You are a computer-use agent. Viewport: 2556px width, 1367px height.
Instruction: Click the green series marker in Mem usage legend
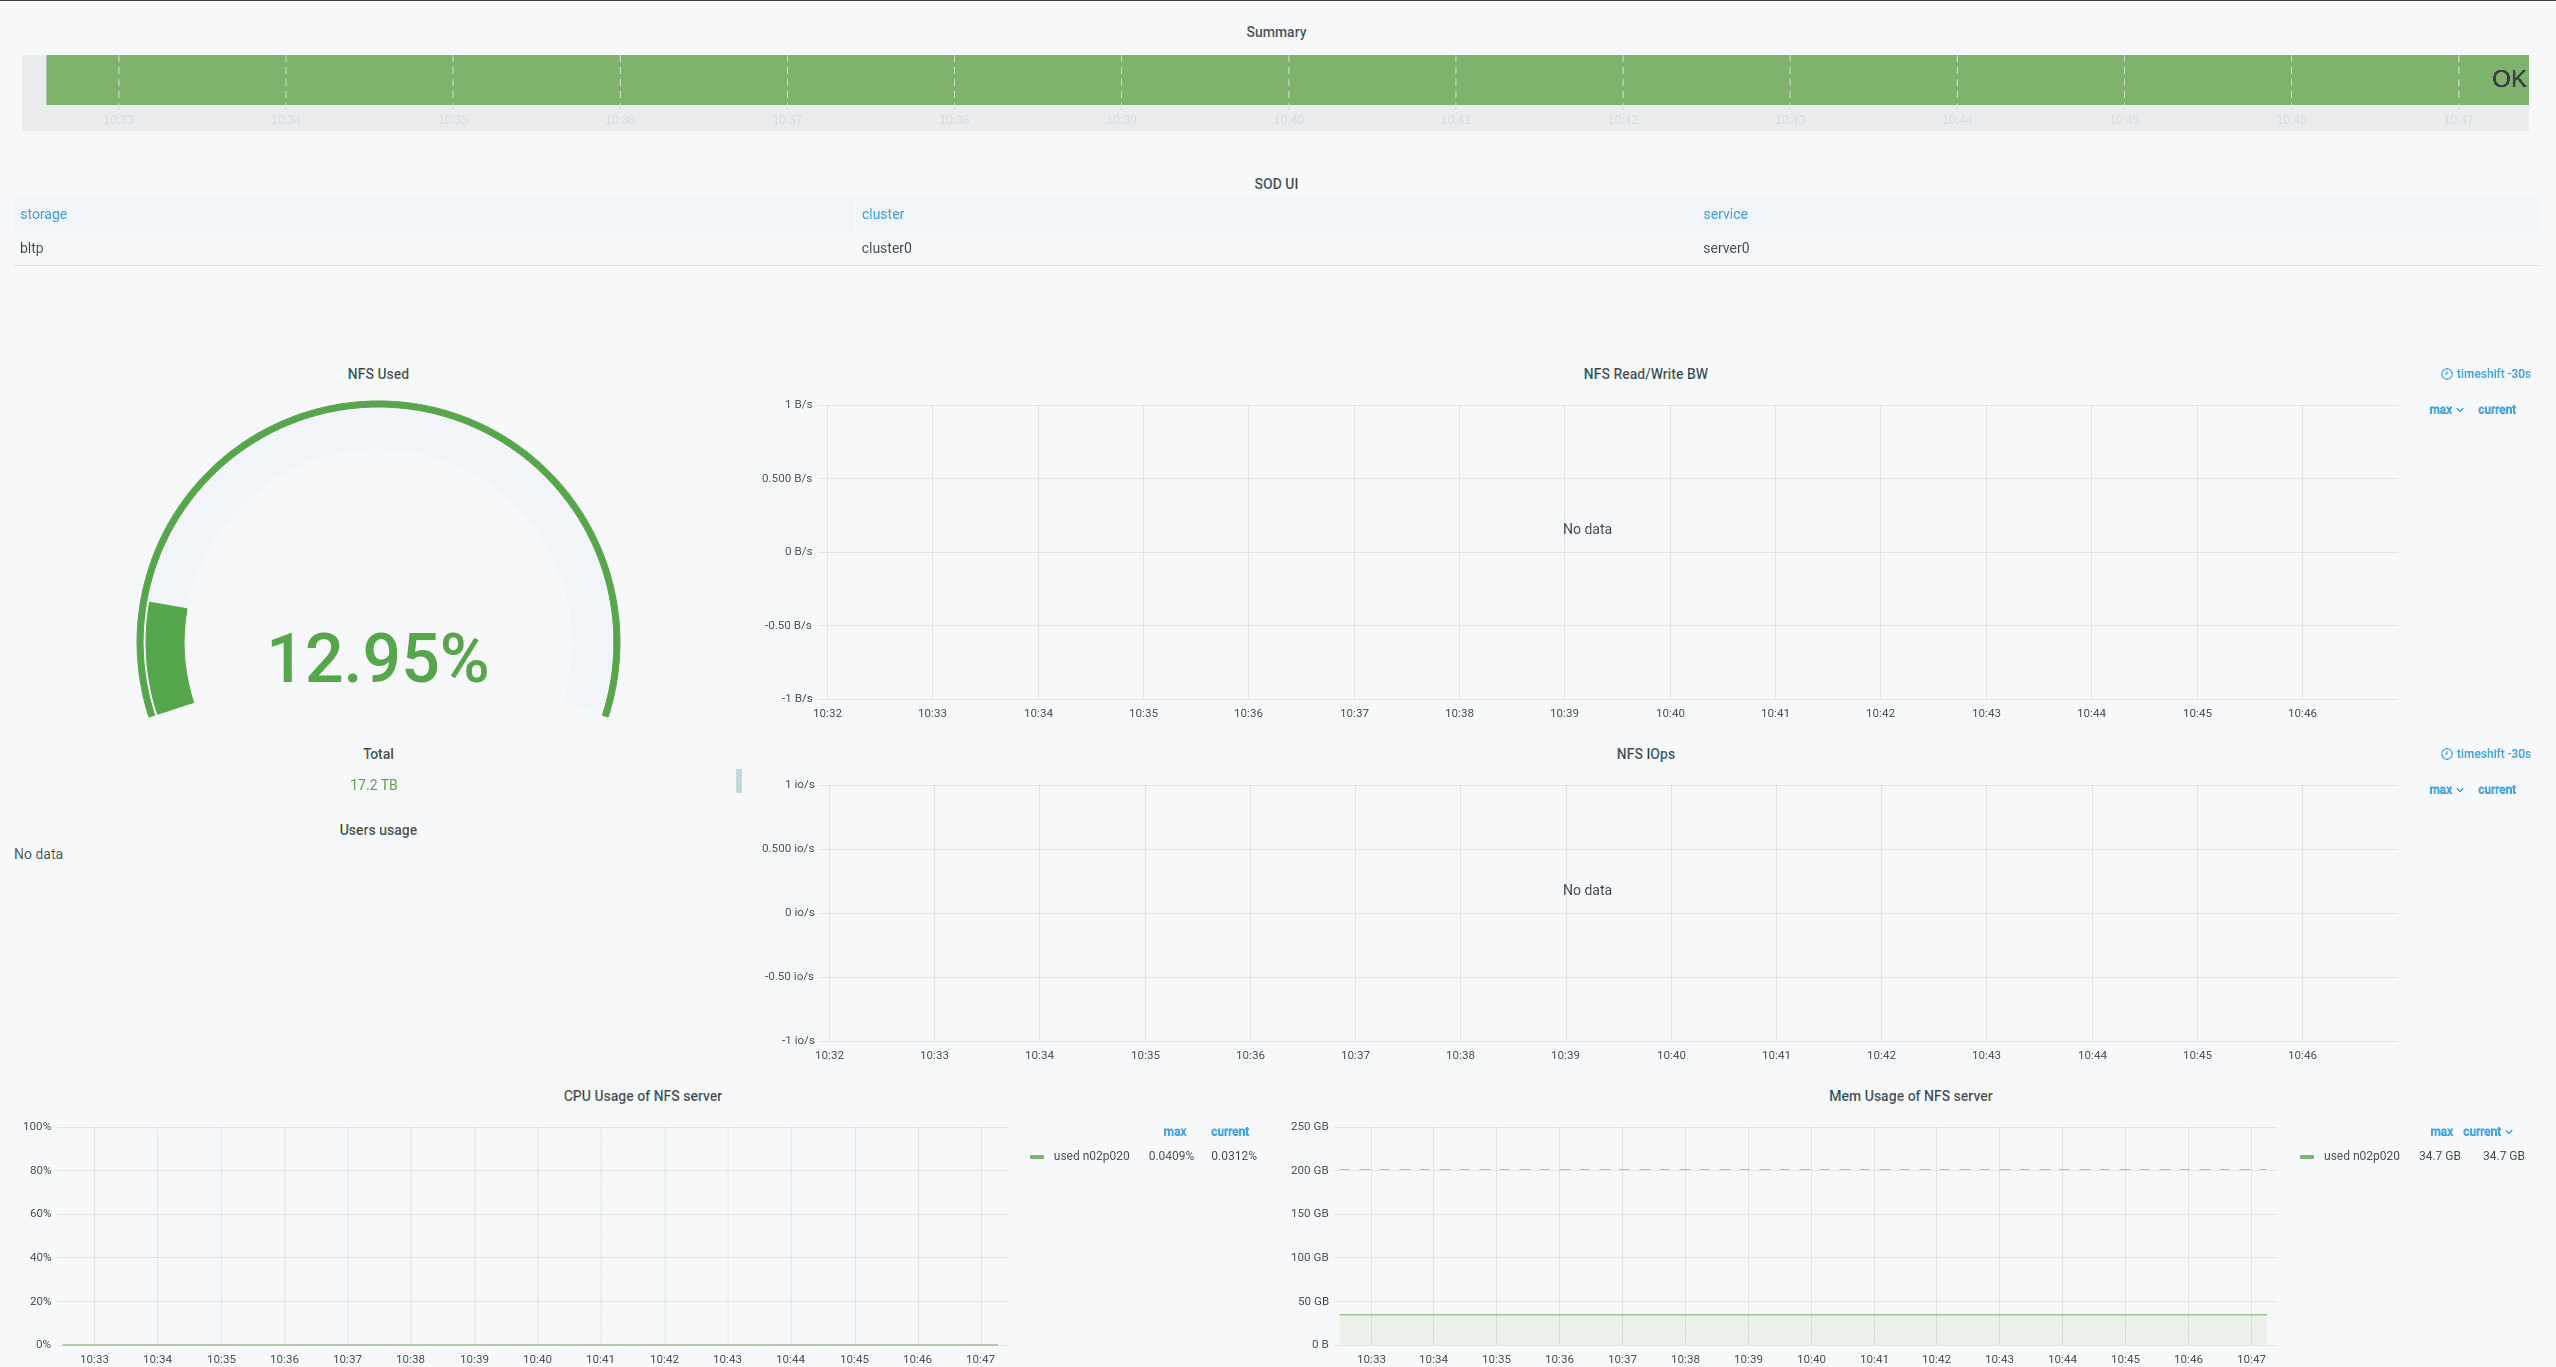[2307, 1156]
